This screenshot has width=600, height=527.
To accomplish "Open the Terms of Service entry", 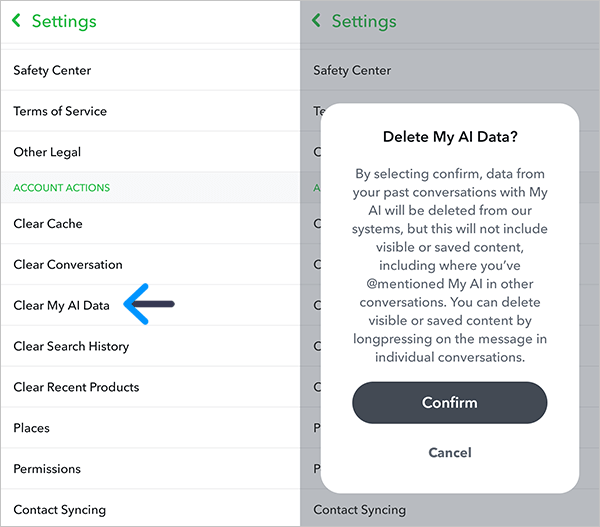I will tap(60, 111).
